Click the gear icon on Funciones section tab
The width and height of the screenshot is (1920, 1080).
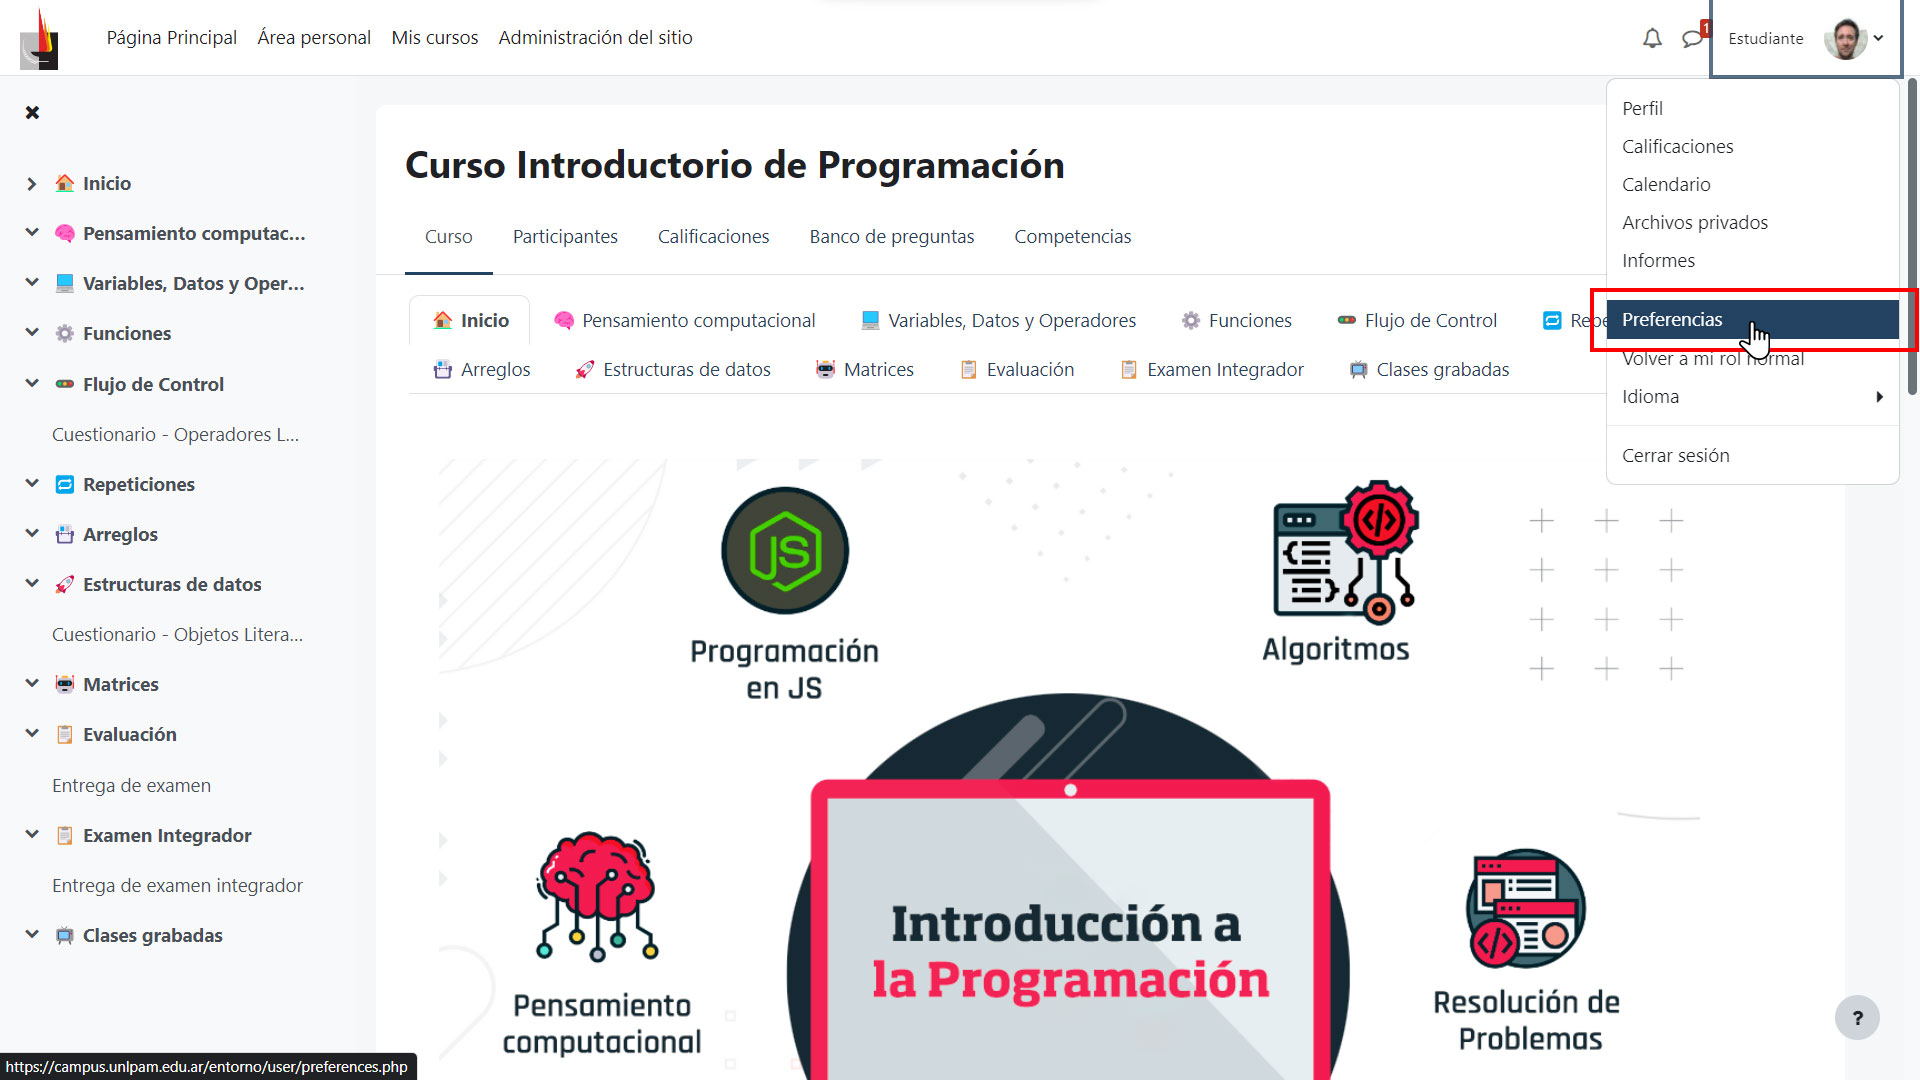(x=1191, y=320)
